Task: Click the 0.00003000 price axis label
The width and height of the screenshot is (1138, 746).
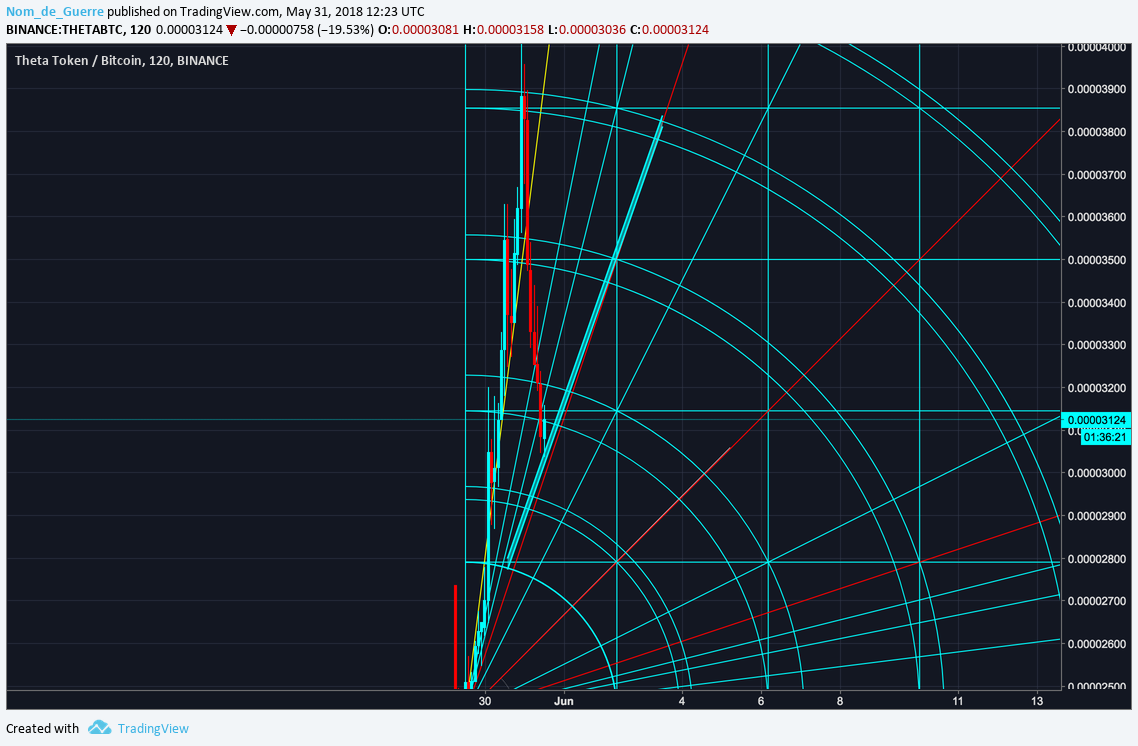Action: (x=1097, y=473)
